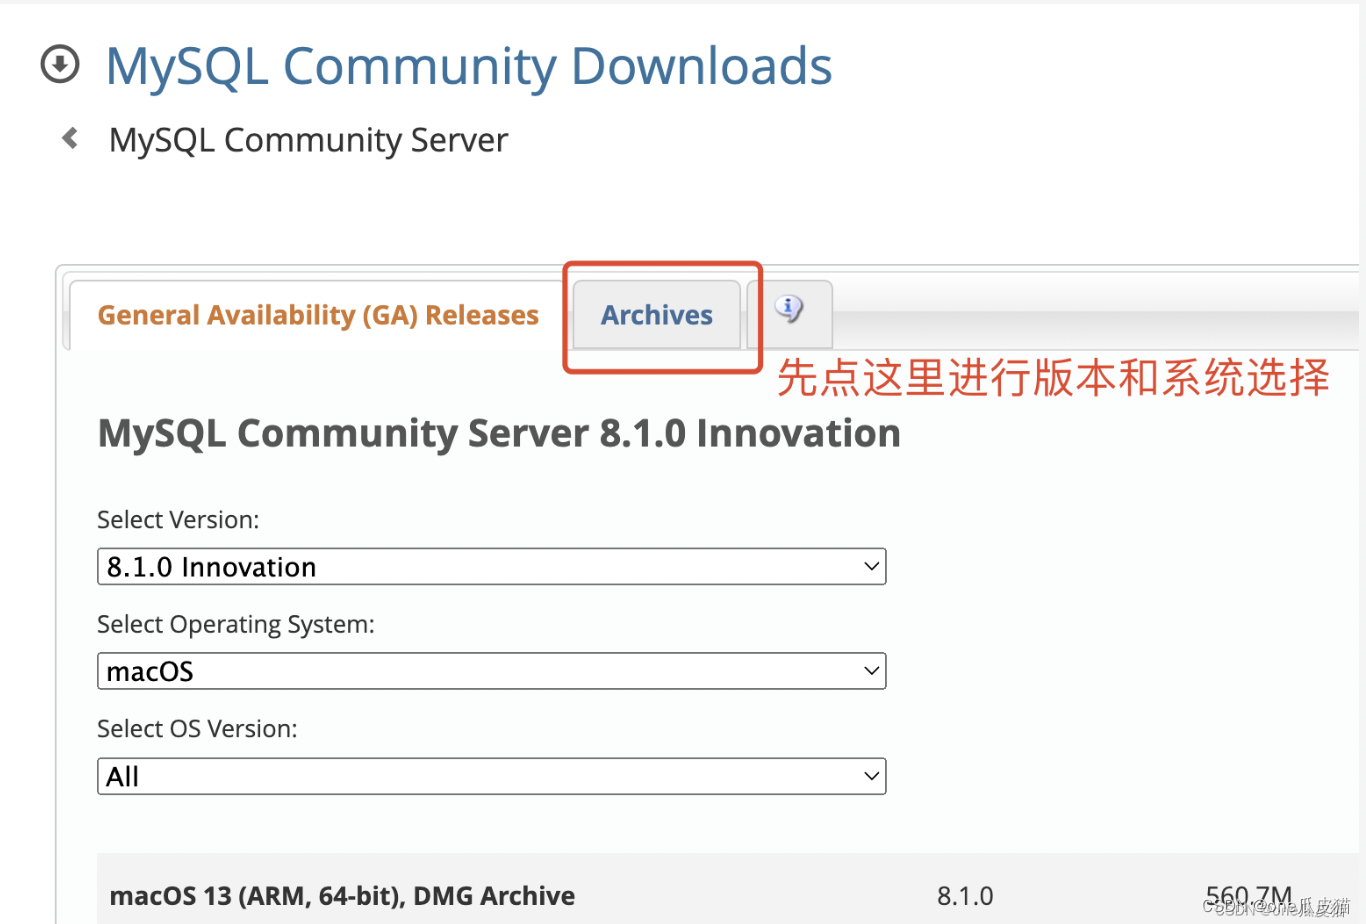This screenshot has height=924, width=1366.
Task: Open the MySQL Community Downloads heading link
Action: coord(468,66)
